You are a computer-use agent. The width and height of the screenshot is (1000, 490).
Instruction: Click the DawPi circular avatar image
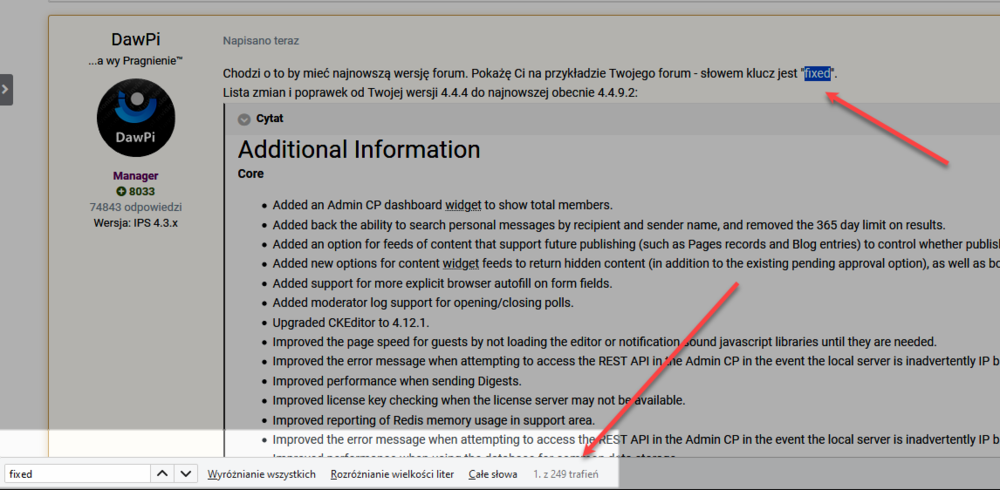[x=136, y=118]
